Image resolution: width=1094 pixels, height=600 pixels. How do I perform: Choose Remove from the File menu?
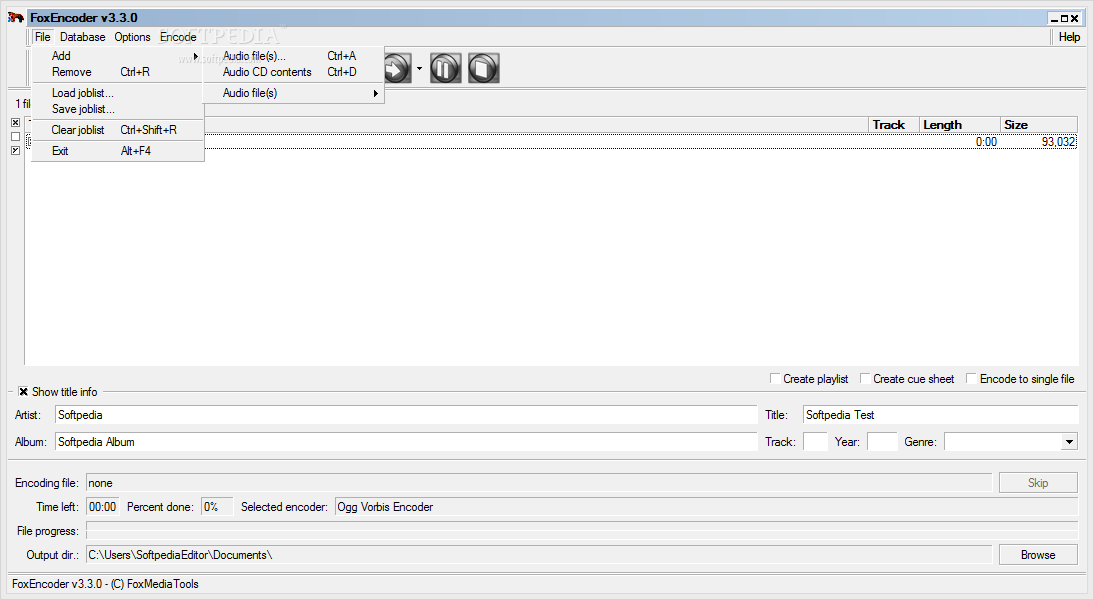(117, 72)
